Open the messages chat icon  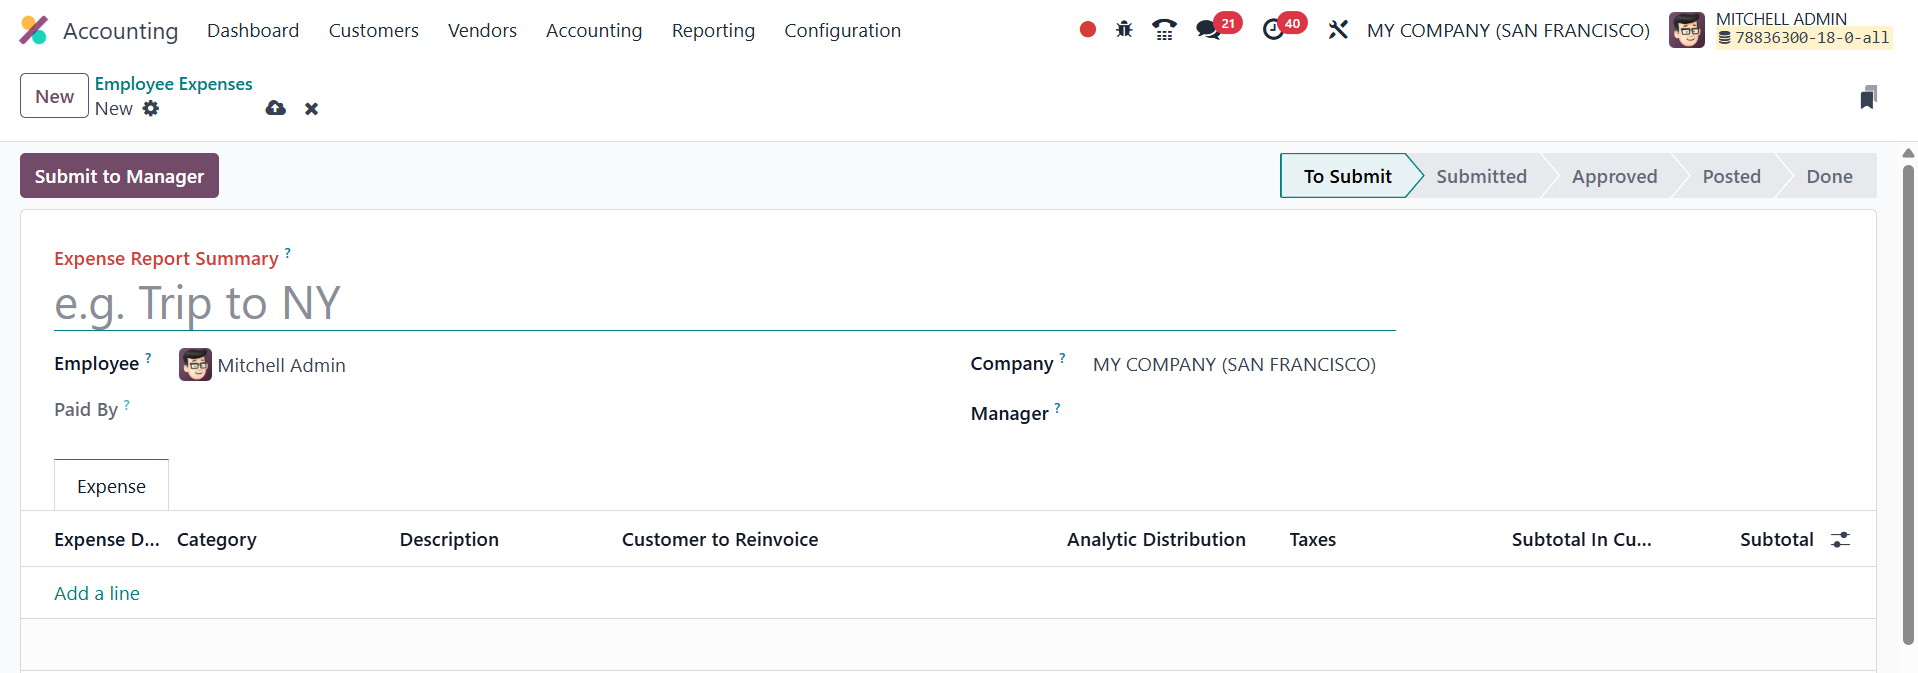click(1208, 30)
